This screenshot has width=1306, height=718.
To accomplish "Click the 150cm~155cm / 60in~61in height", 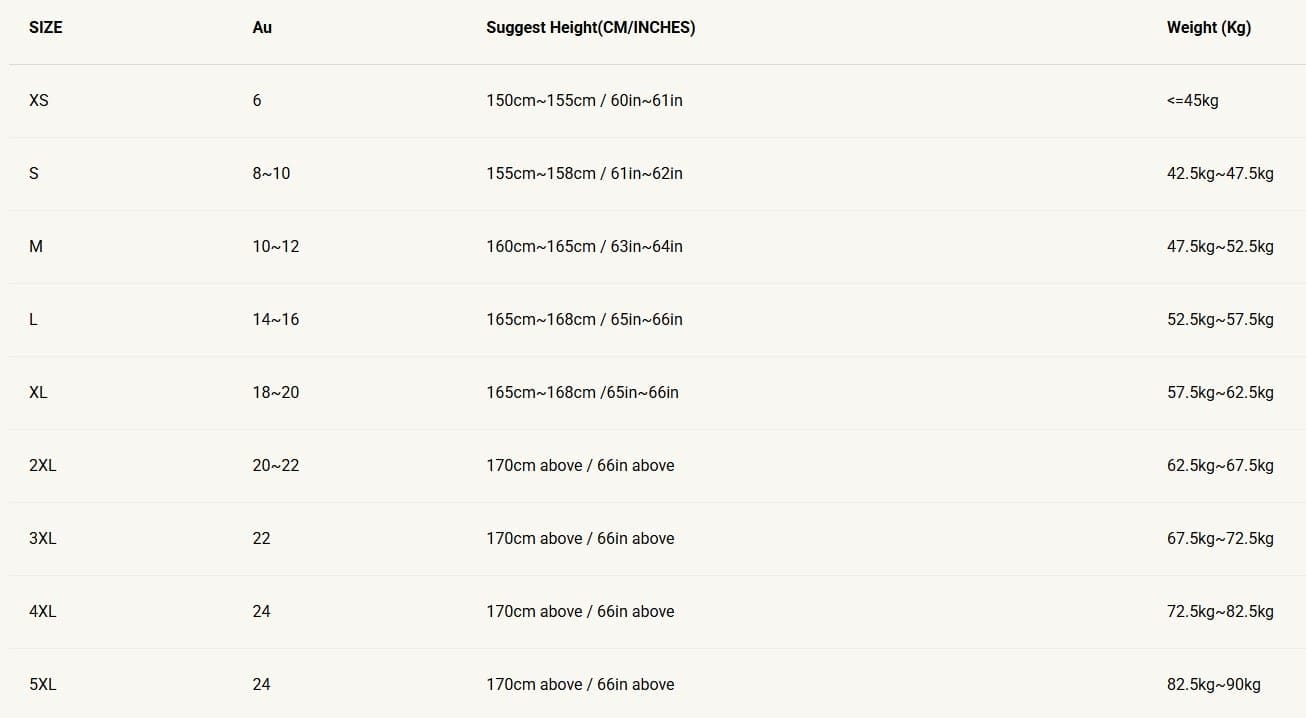I will point(584,100).
